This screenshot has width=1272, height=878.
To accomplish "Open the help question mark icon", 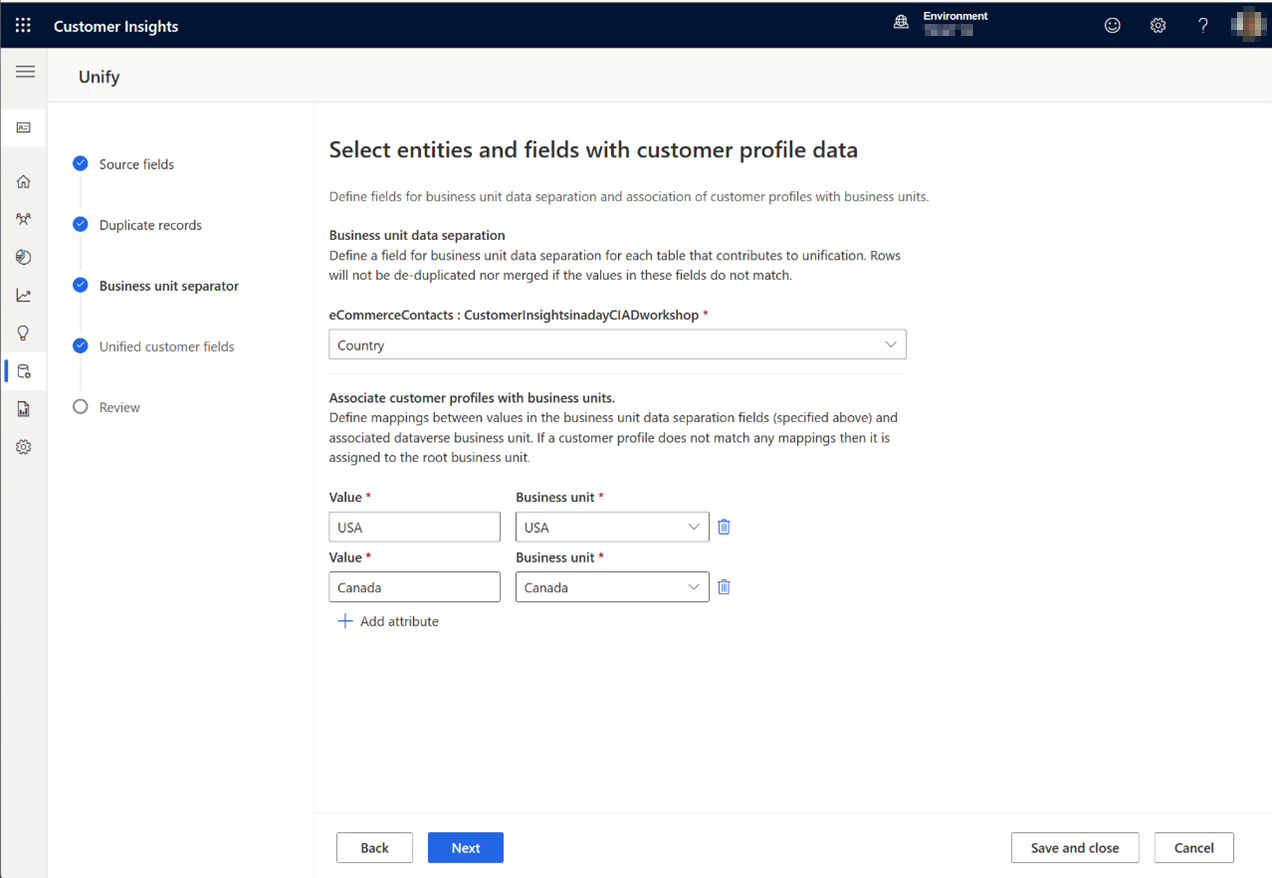I will [1203, 26].
